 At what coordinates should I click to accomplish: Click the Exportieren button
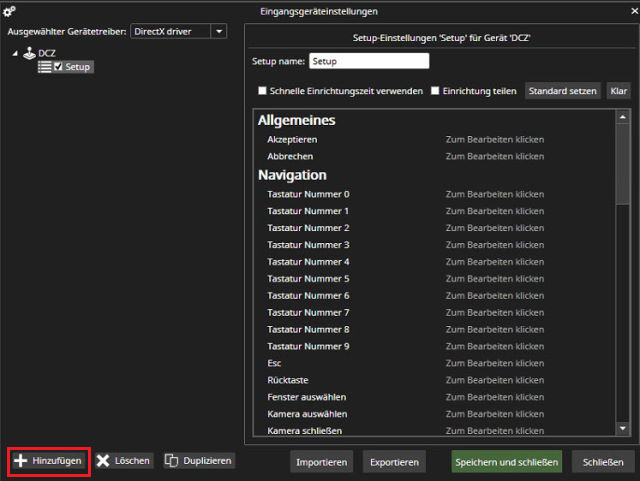pos(394,462)
